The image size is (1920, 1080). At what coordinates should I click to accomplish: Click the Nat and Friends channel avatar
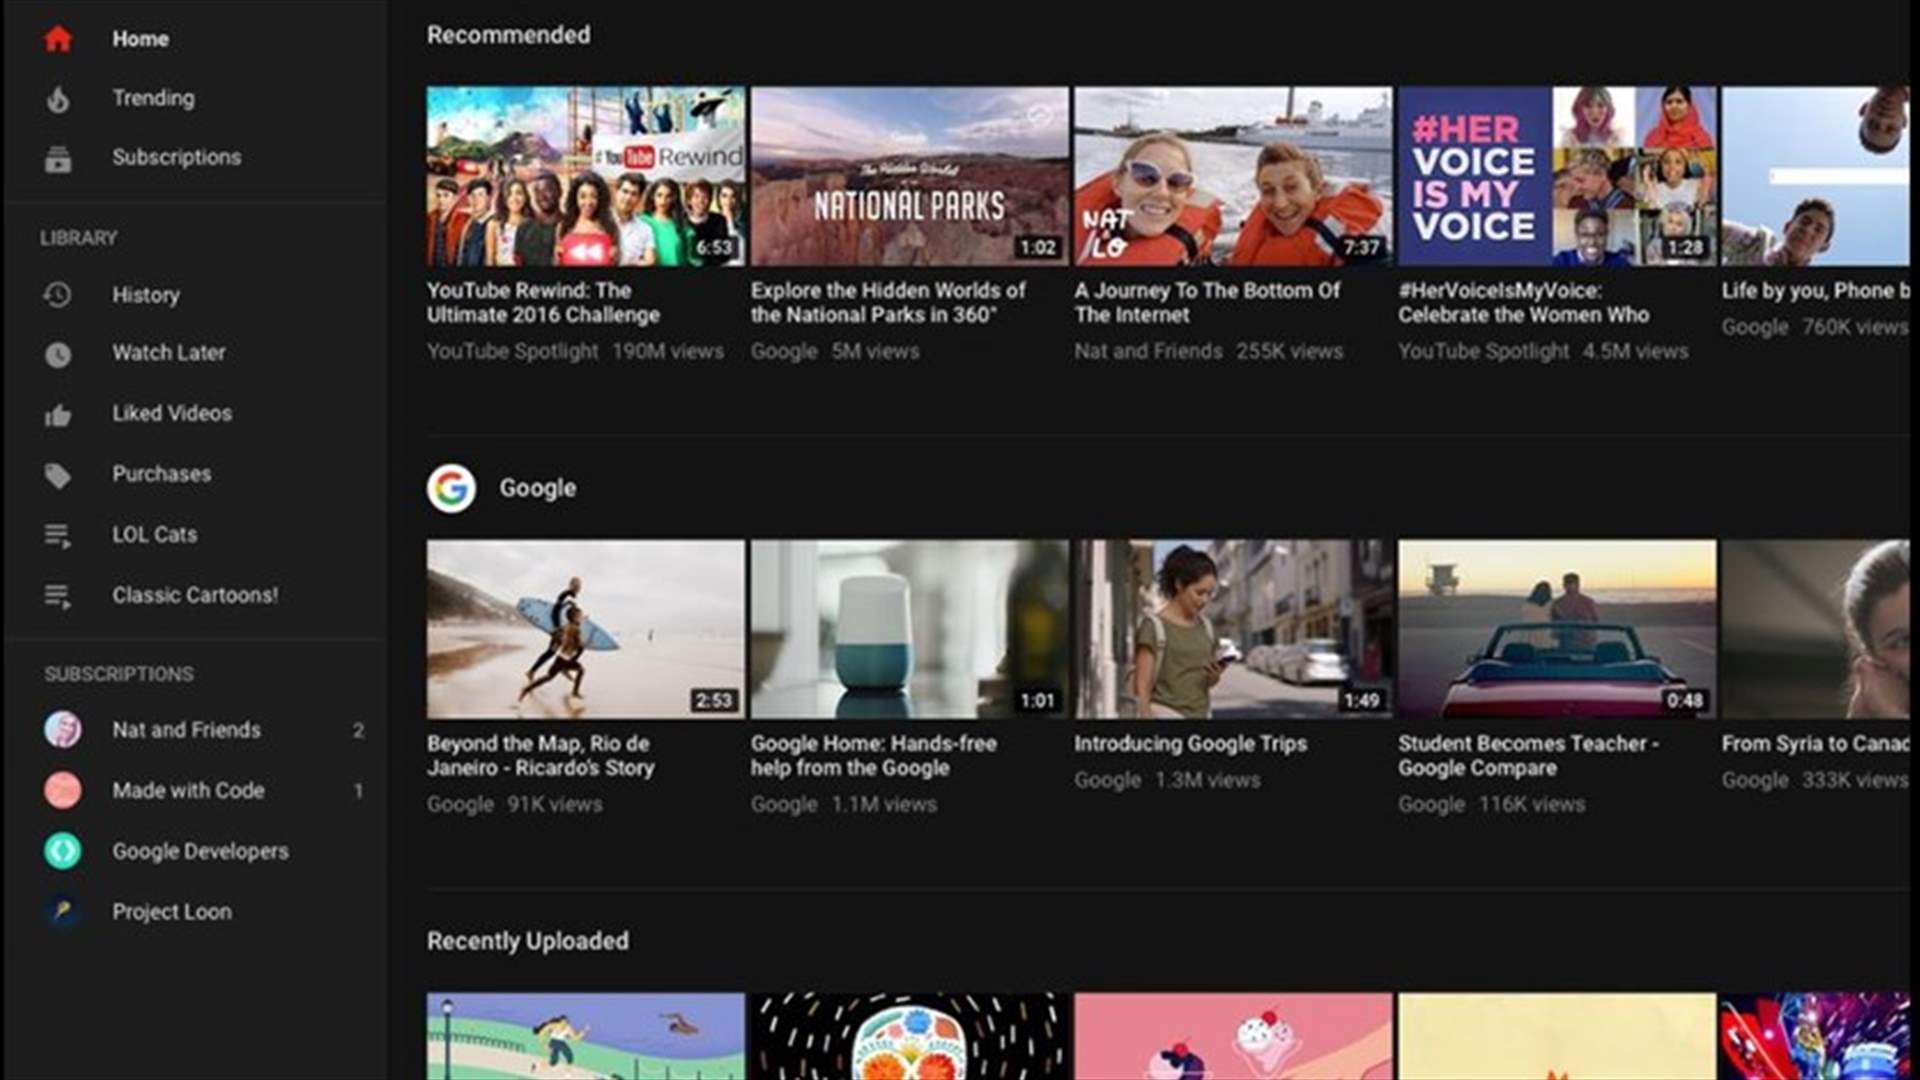[62, 730]
